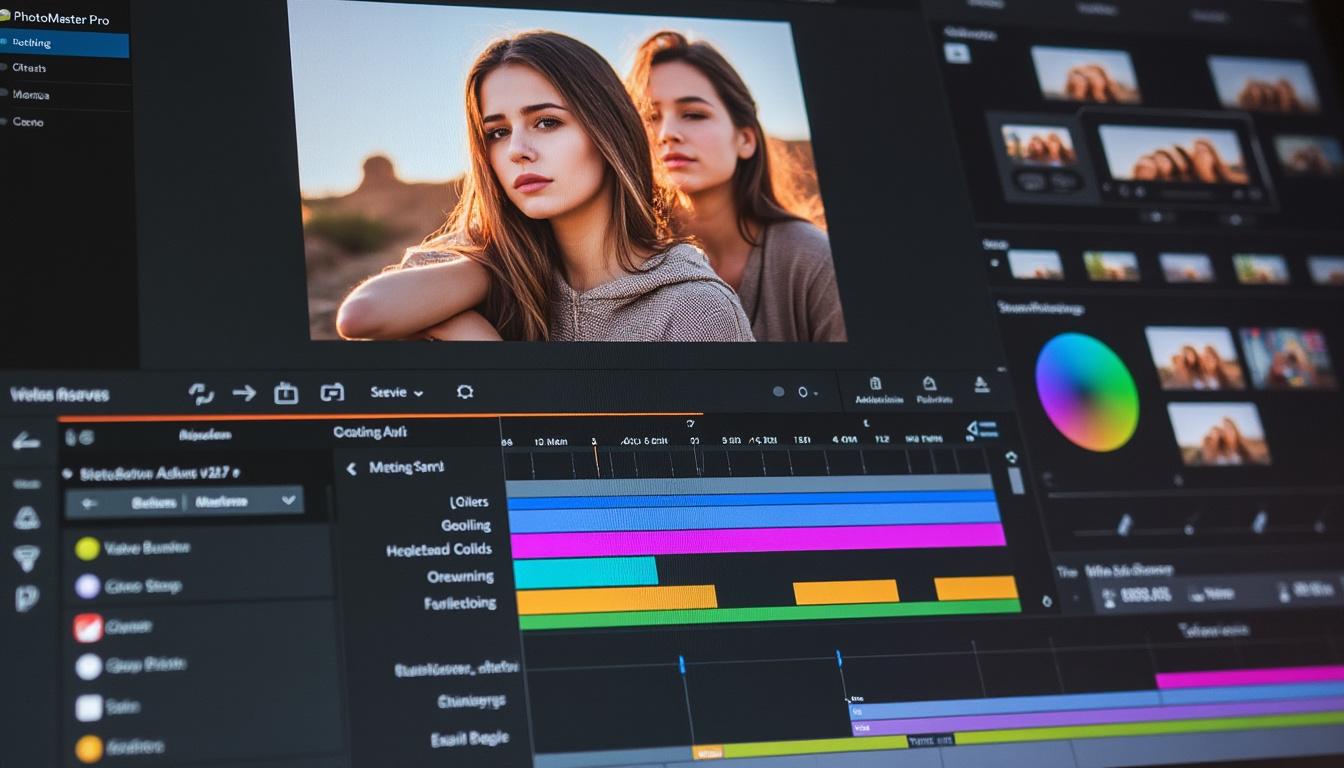
Task: Click the blue list icon above timeline scrollbar
Action: coord(983,430)
